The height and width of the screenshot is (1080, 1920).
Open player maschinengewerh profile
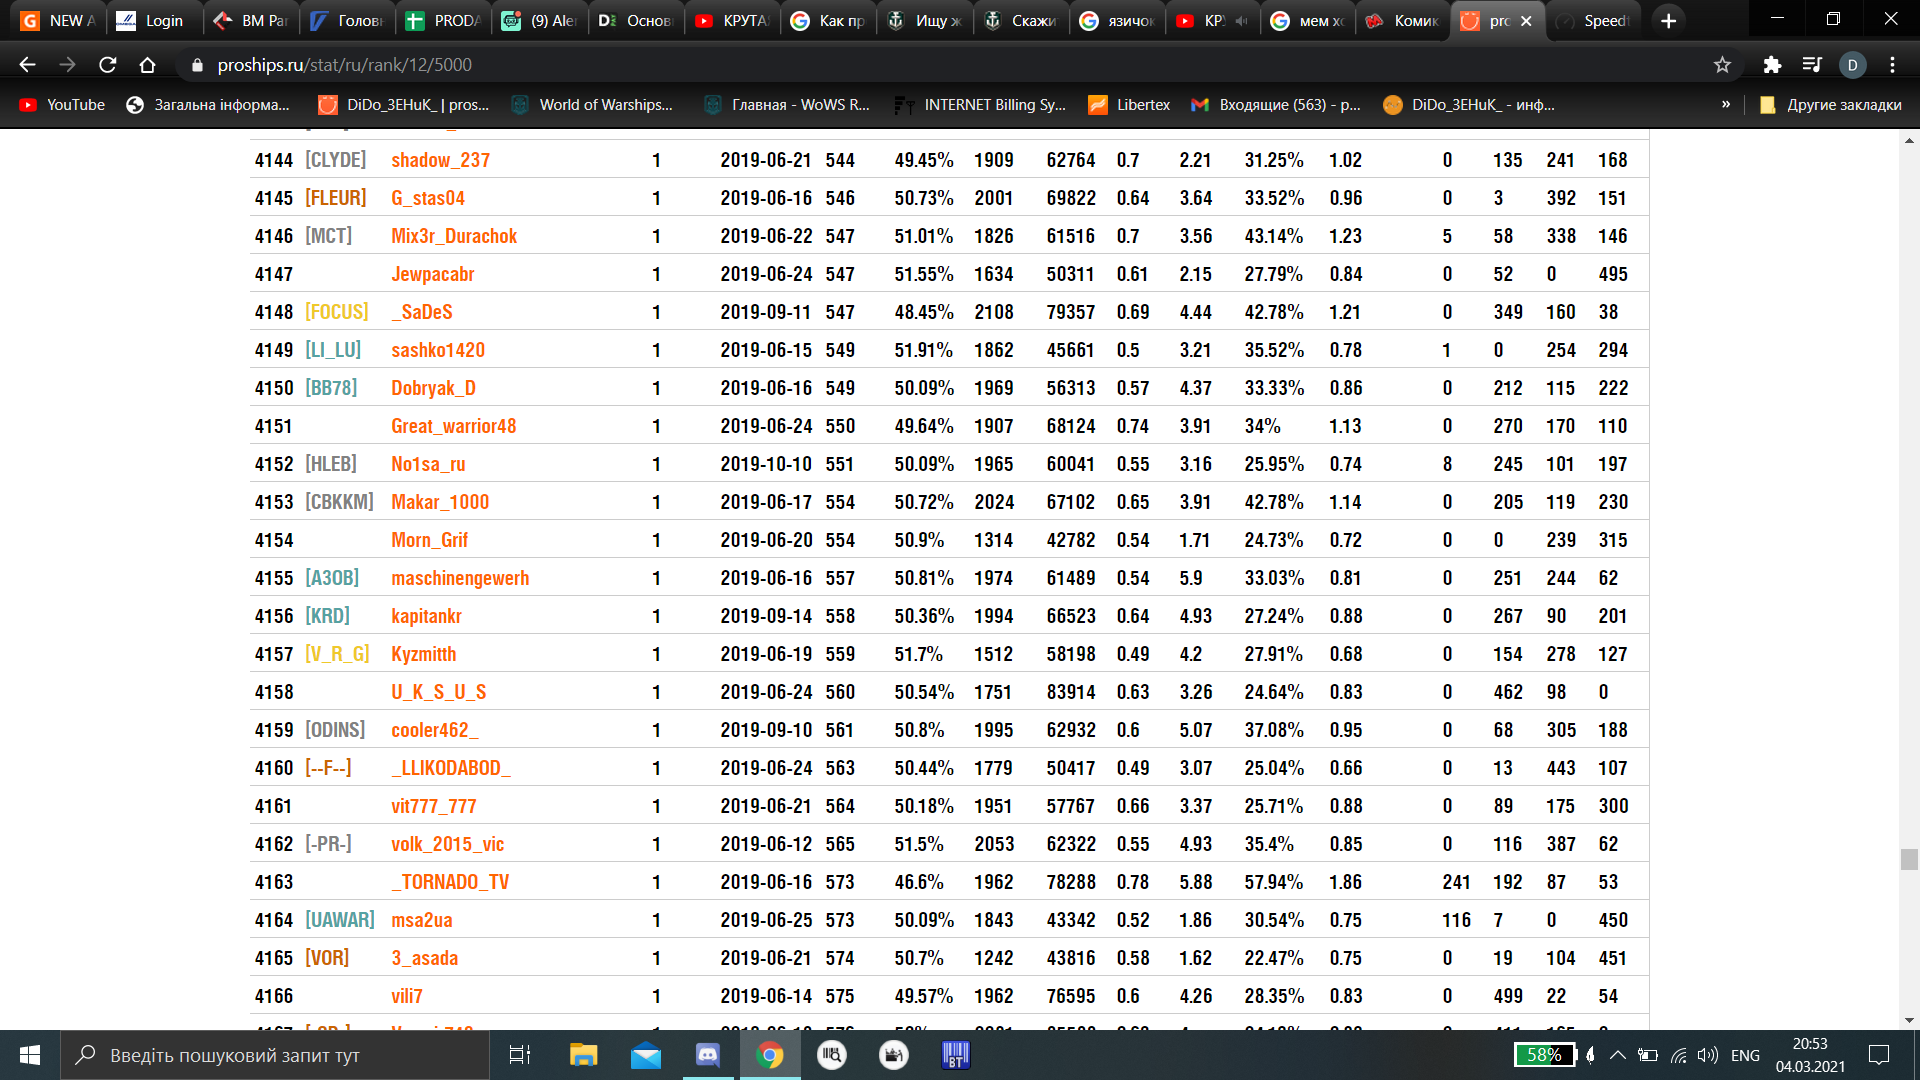(x=460, y=578)
